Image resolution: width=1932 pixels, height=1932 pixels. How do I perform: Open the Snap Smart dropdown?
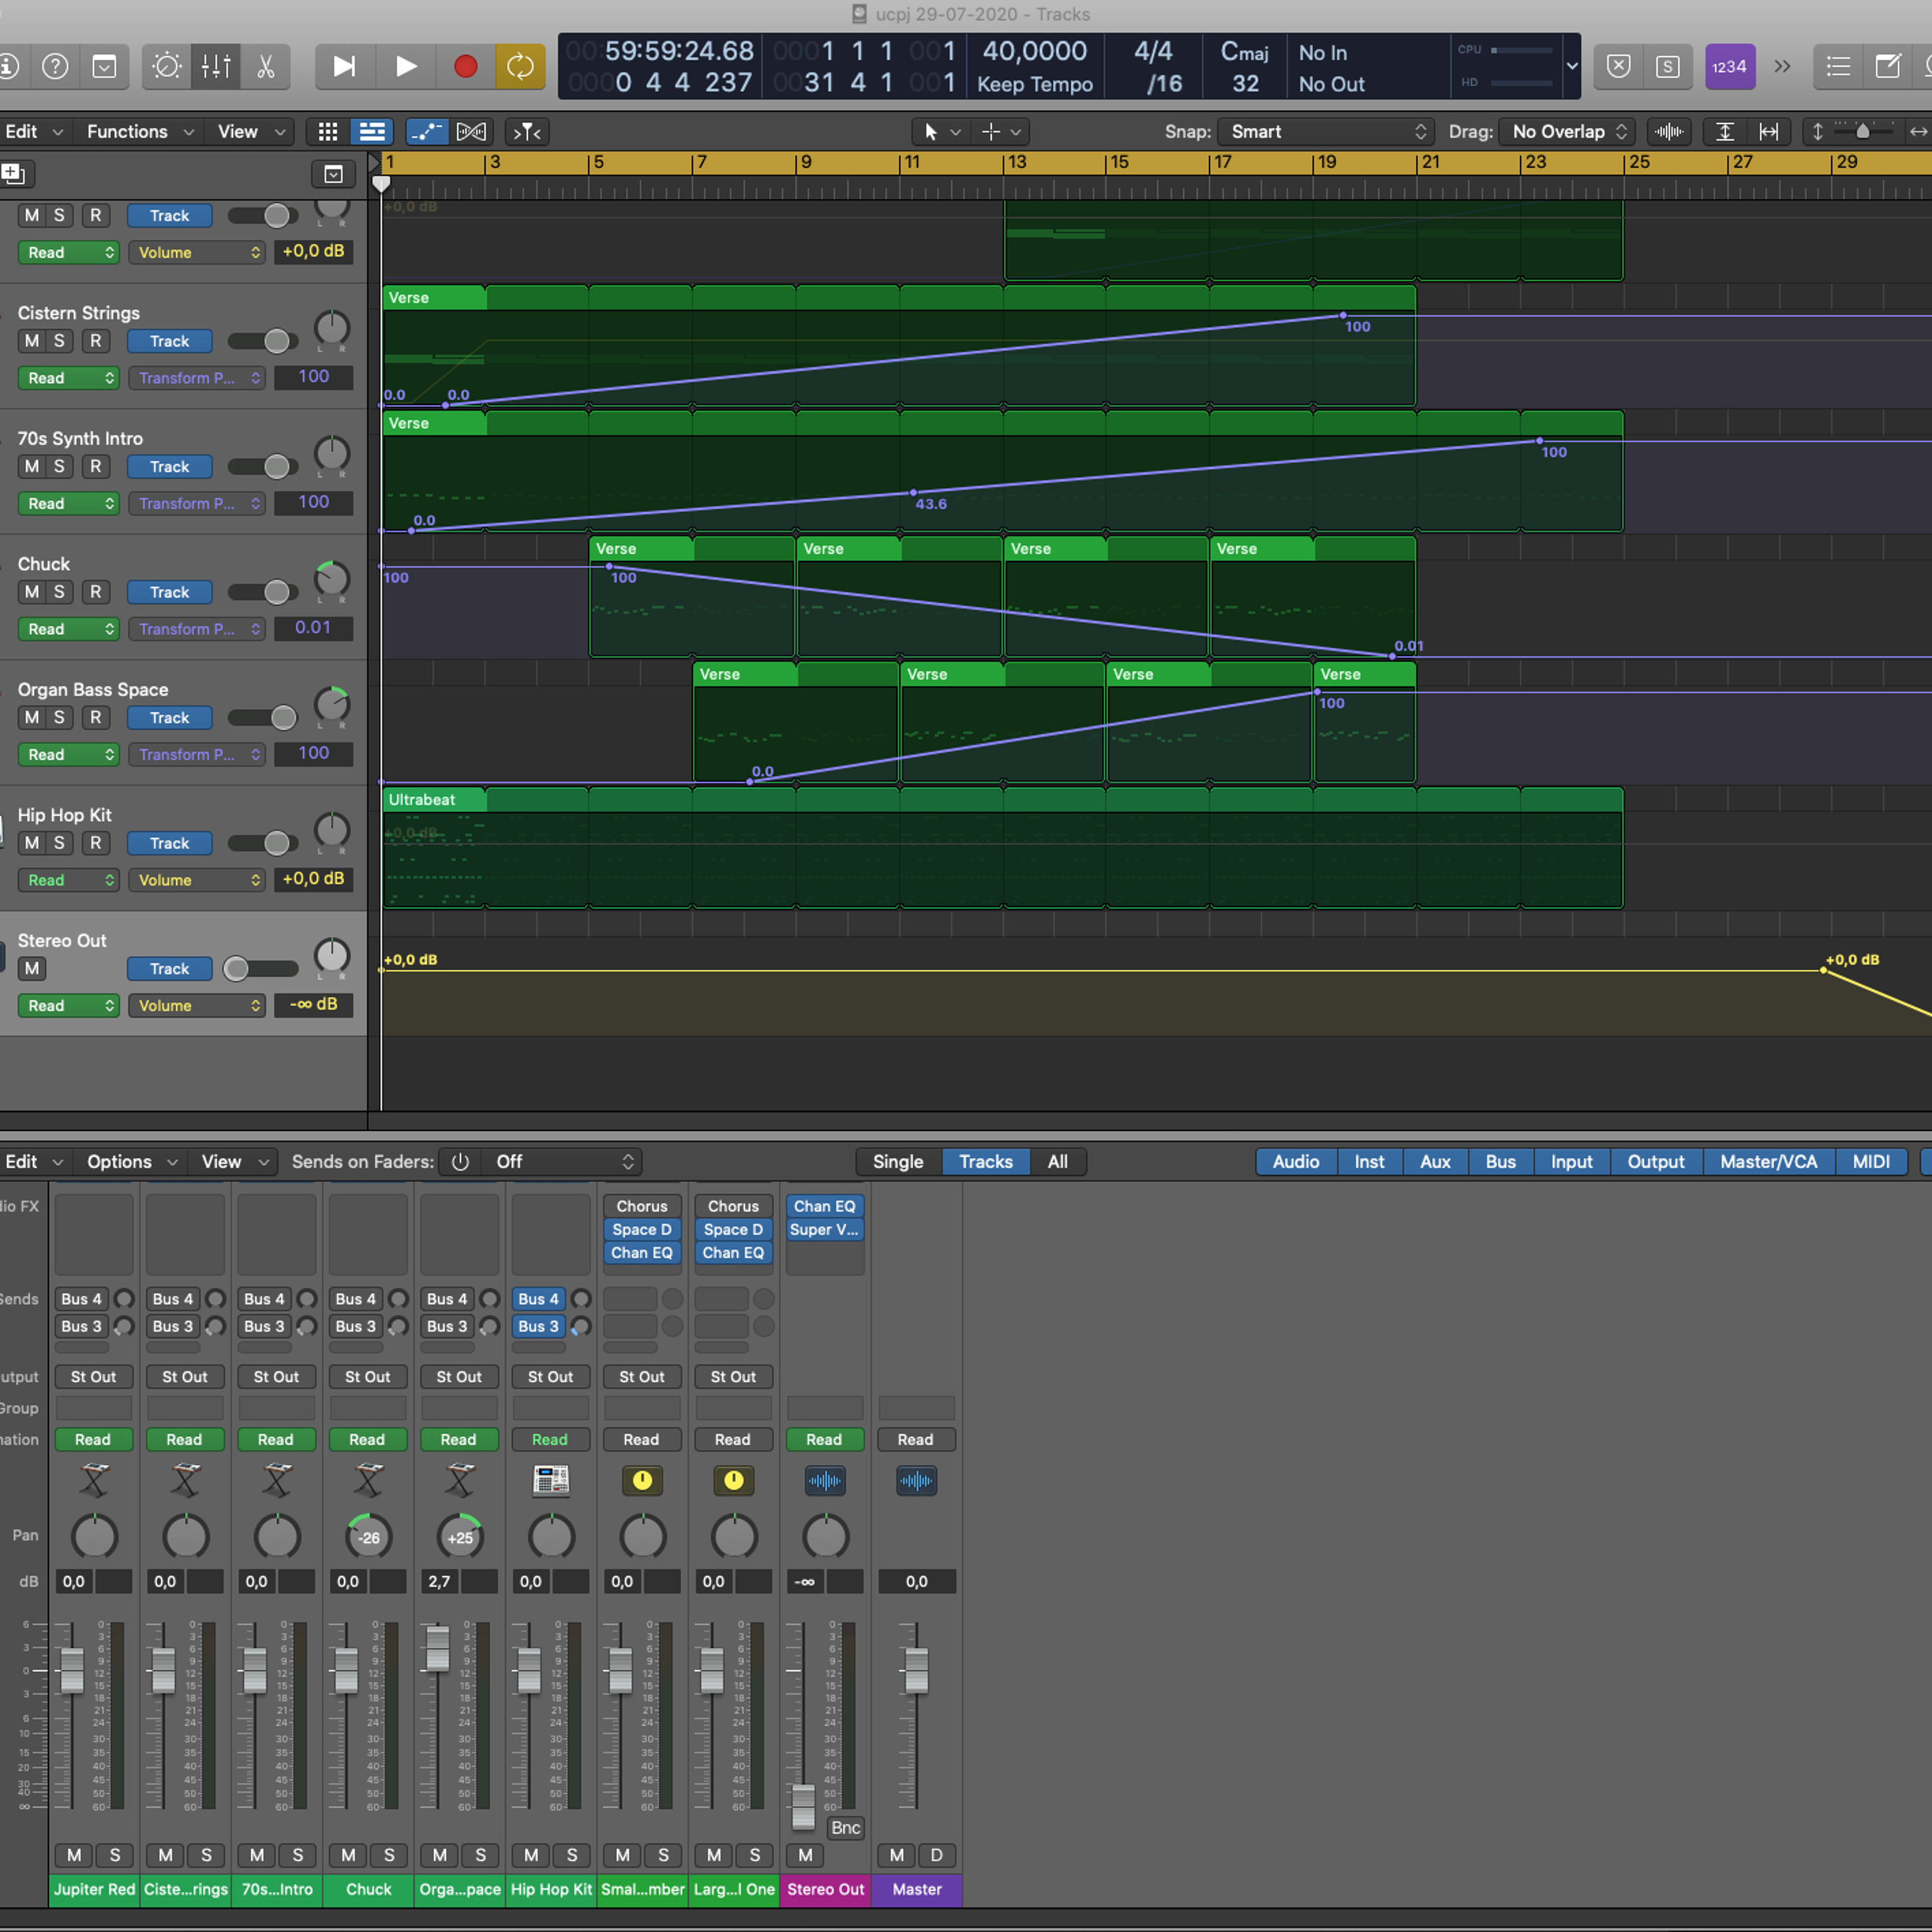[x=1326, y=132]
